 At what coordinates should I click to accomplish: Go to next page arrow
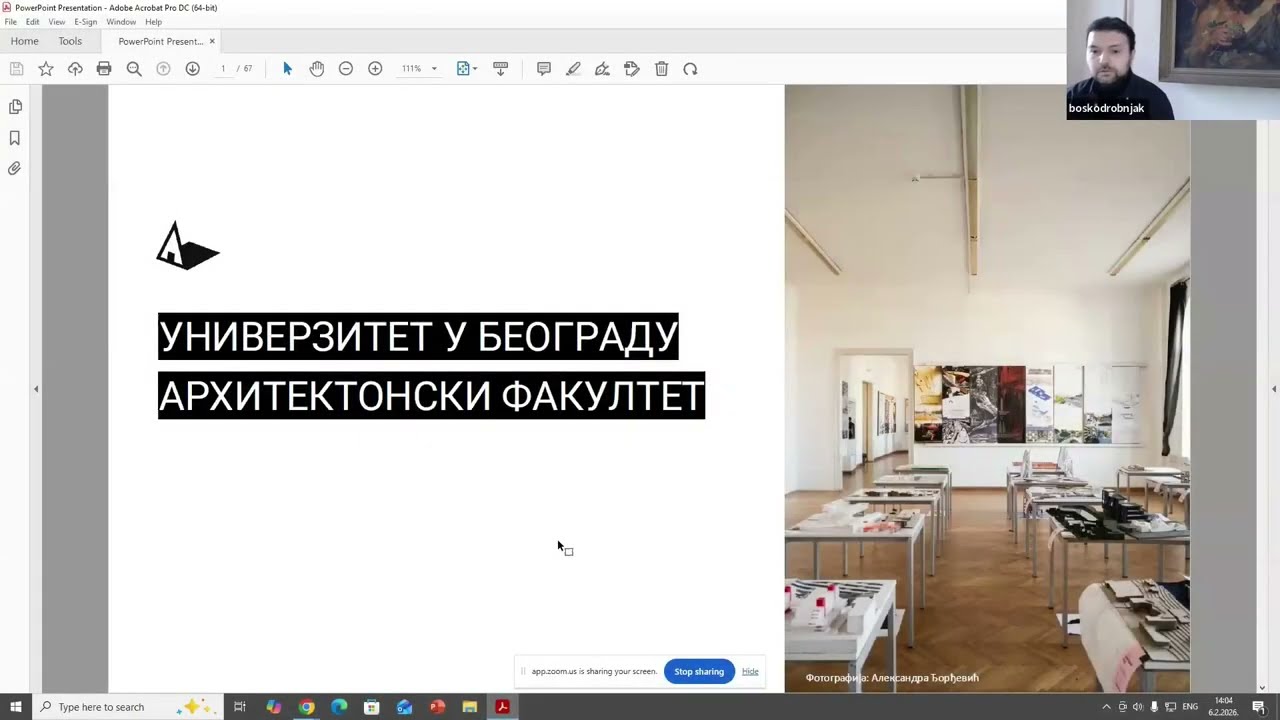point(192,69)
